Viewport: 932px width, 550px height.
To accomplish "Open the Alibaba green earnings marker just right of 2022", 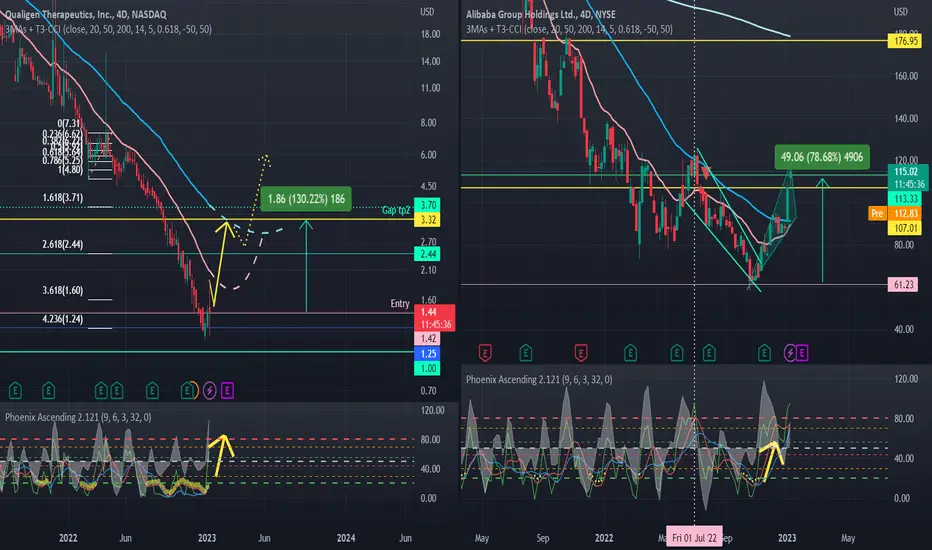I will pyautogui.click(x=631, y=353).
